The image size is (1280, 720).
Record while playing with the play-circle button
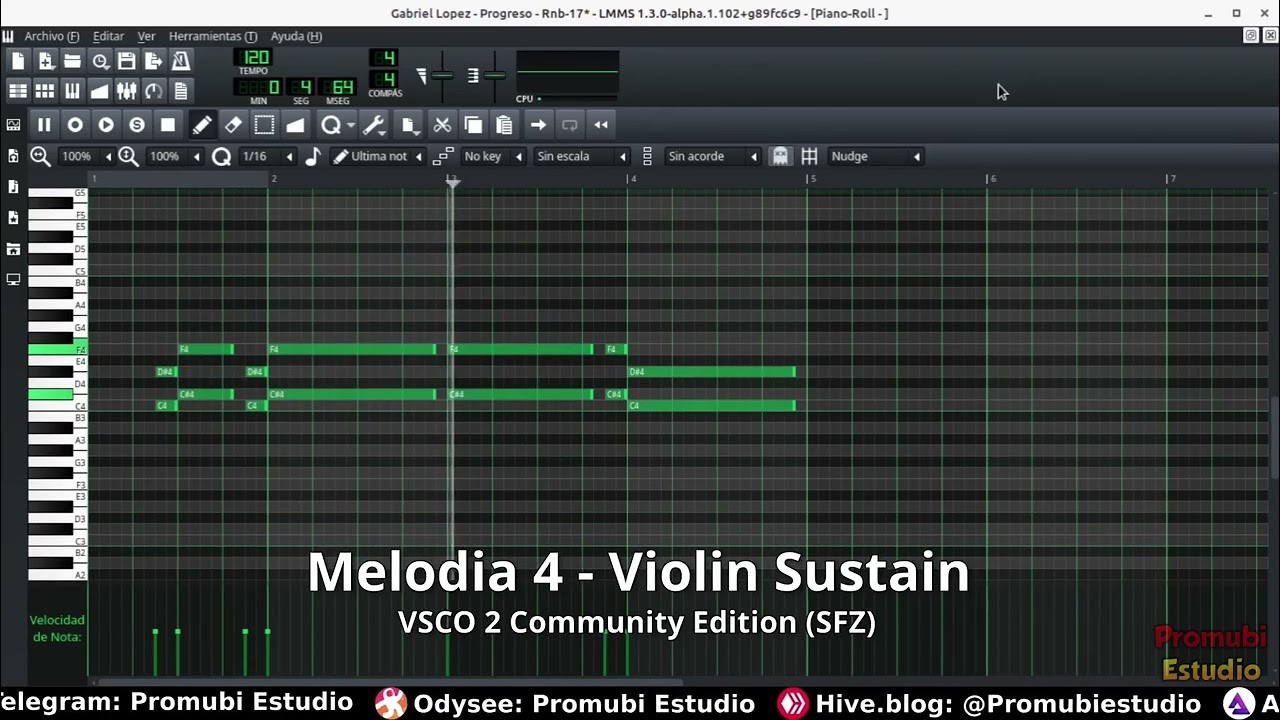coord(106,125)
